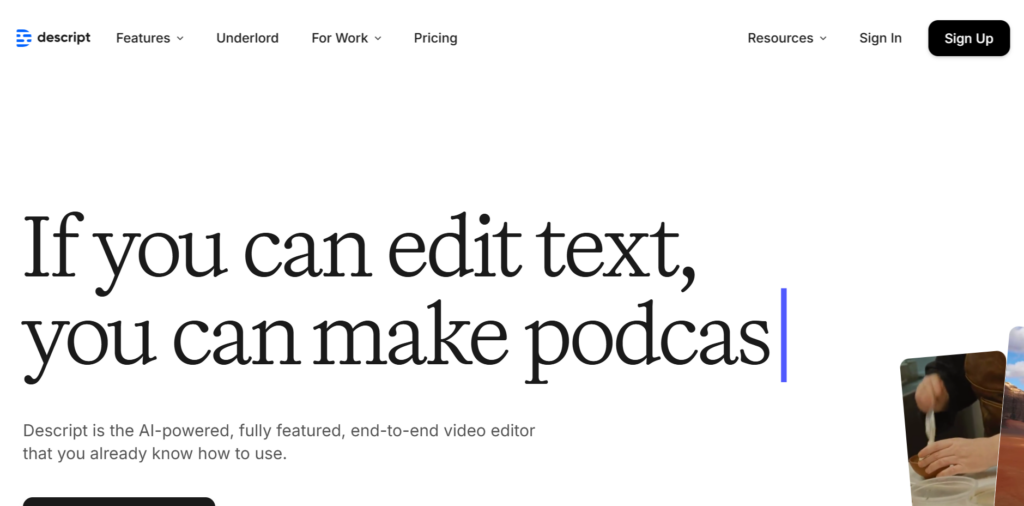The height and width of the screenshot is (506, 1024).
Task: Click the Descript logo icon
Action: [x=24, y=38]
